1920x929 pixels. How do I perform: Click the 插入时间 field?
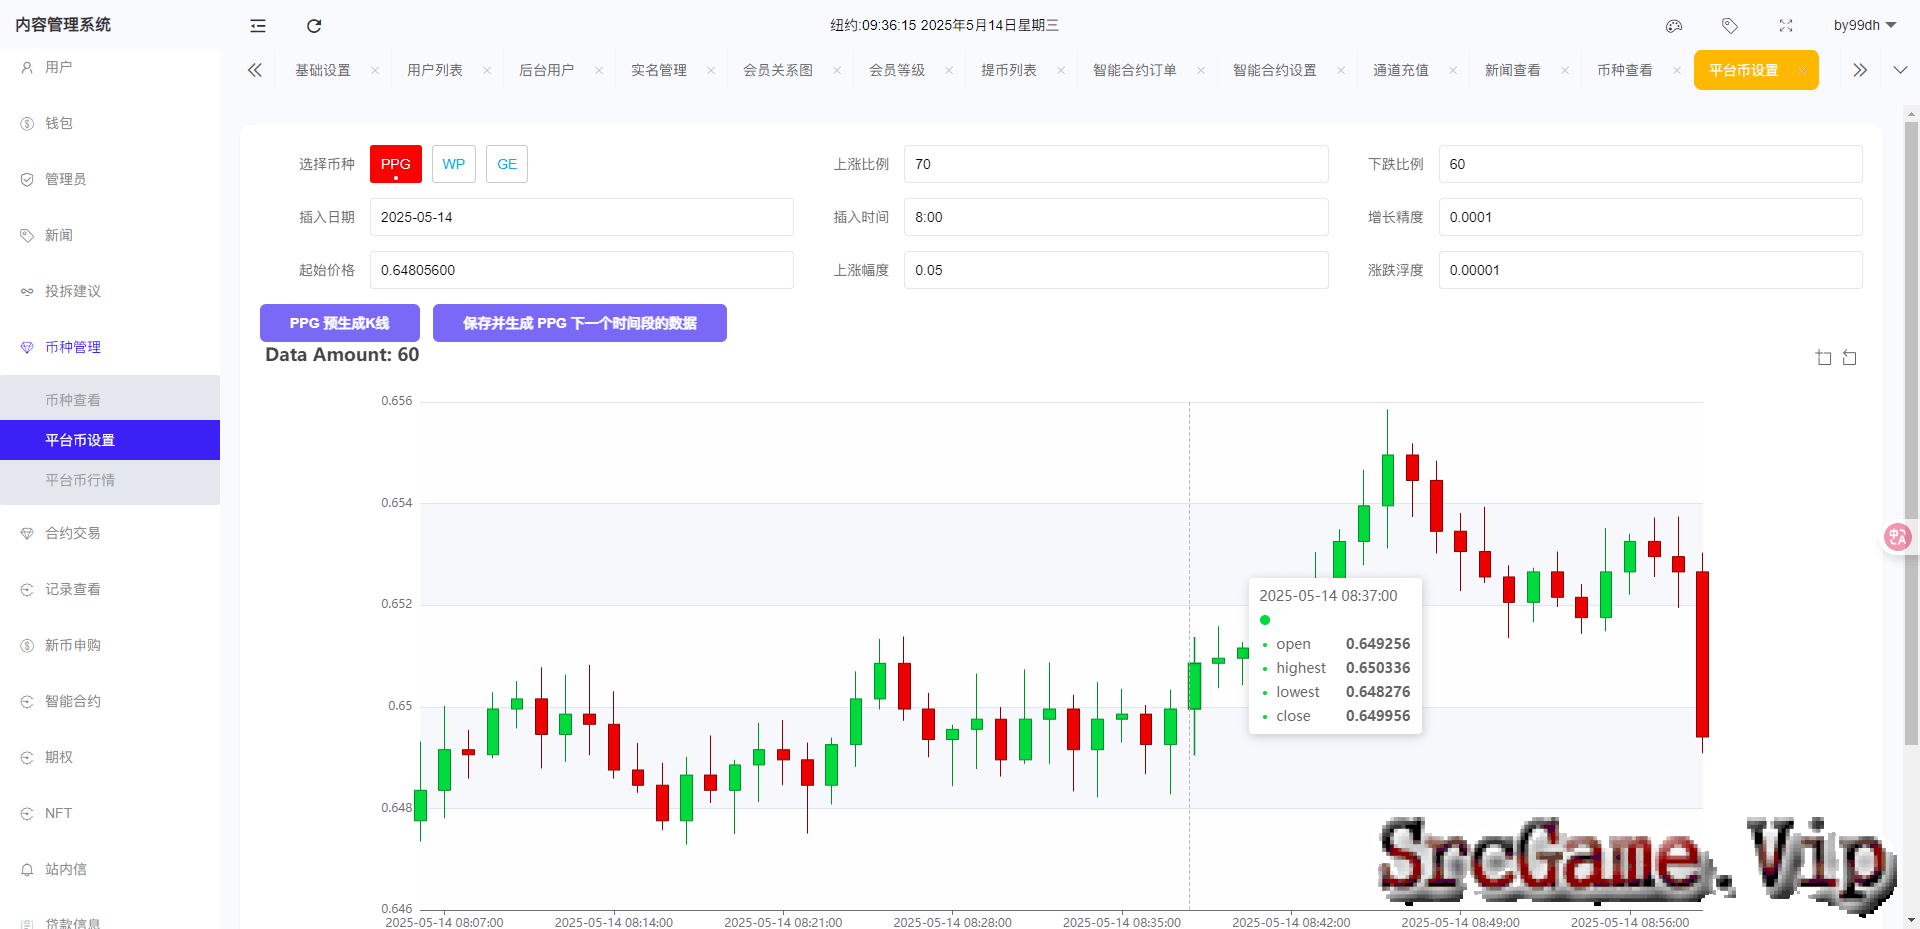point(1116,217)
